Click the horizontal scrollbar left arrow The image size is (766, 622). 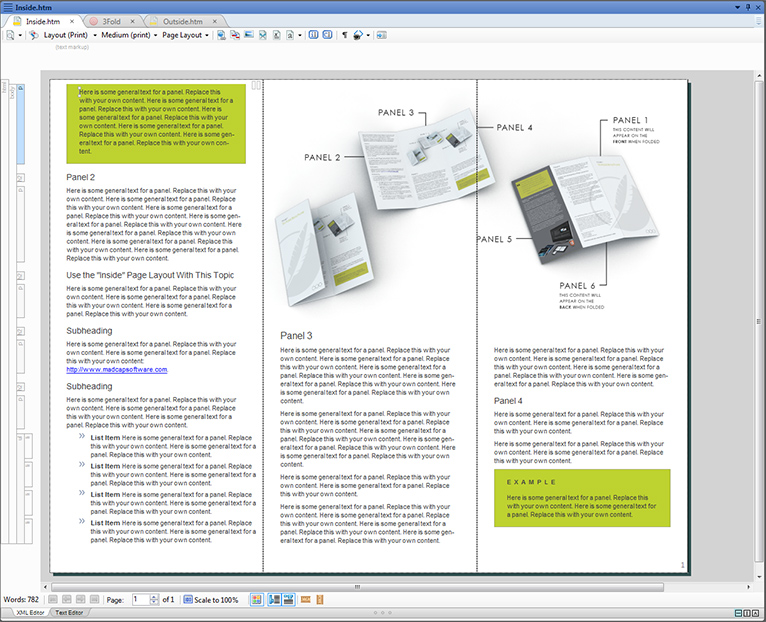pyautogui.click(x=45, y=587)
